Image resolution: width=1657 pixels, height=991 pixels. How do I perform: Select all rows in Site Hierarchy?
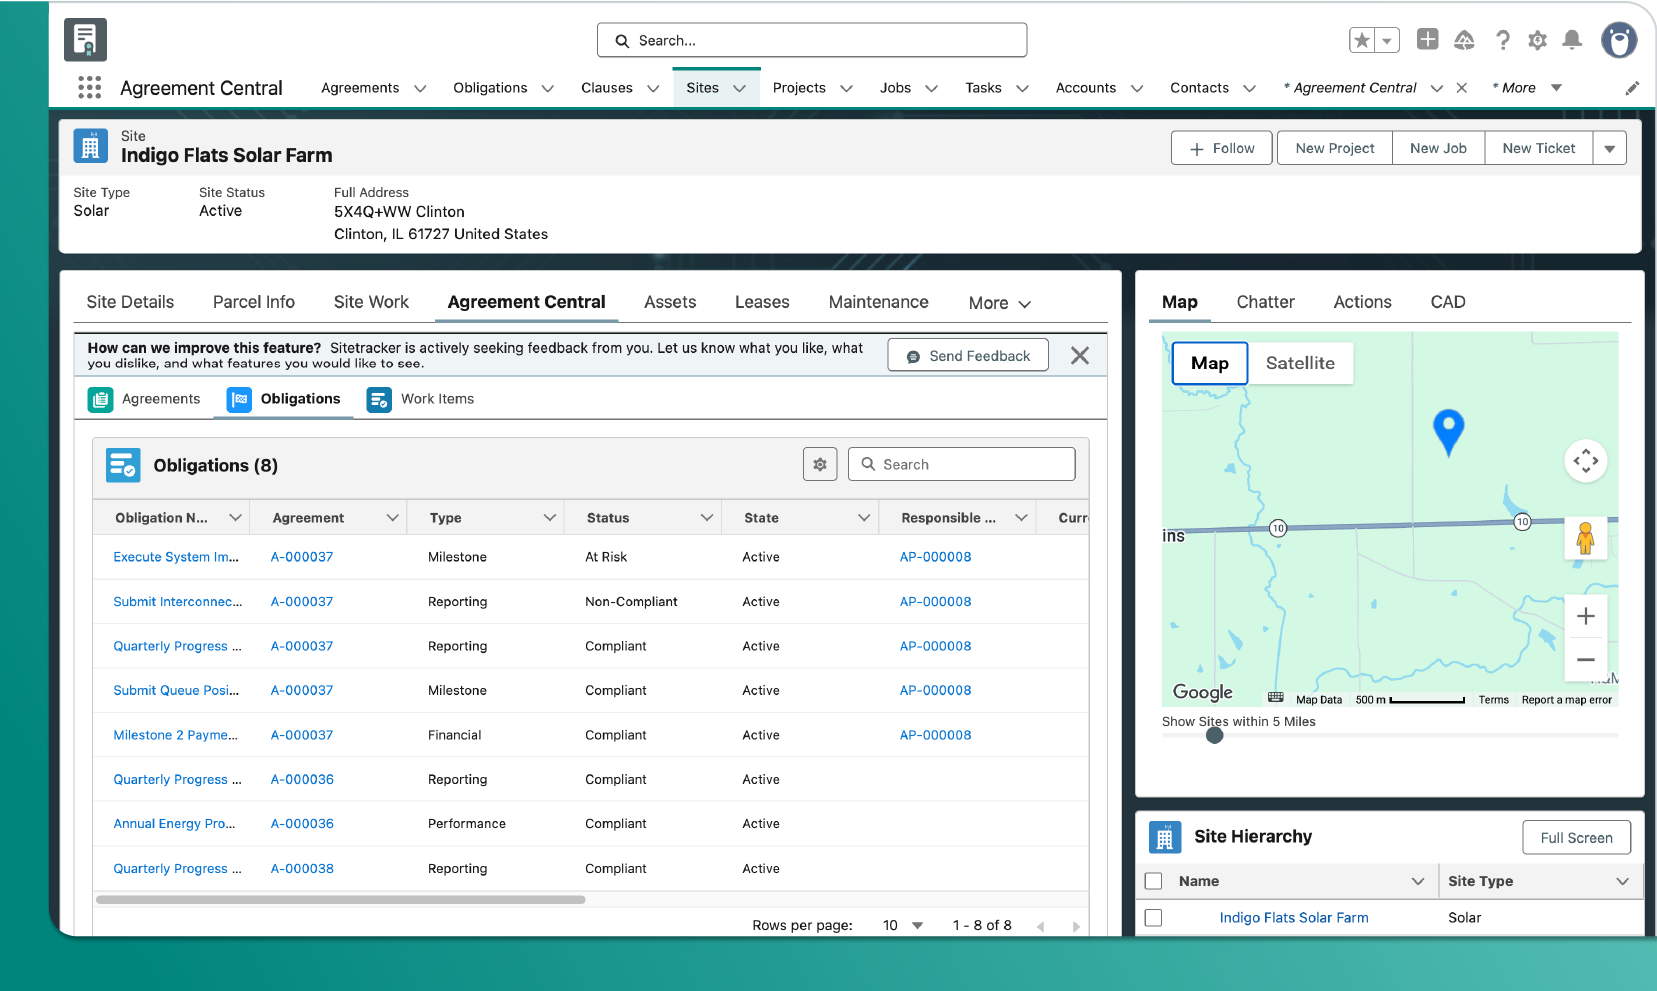[1154, 881]
